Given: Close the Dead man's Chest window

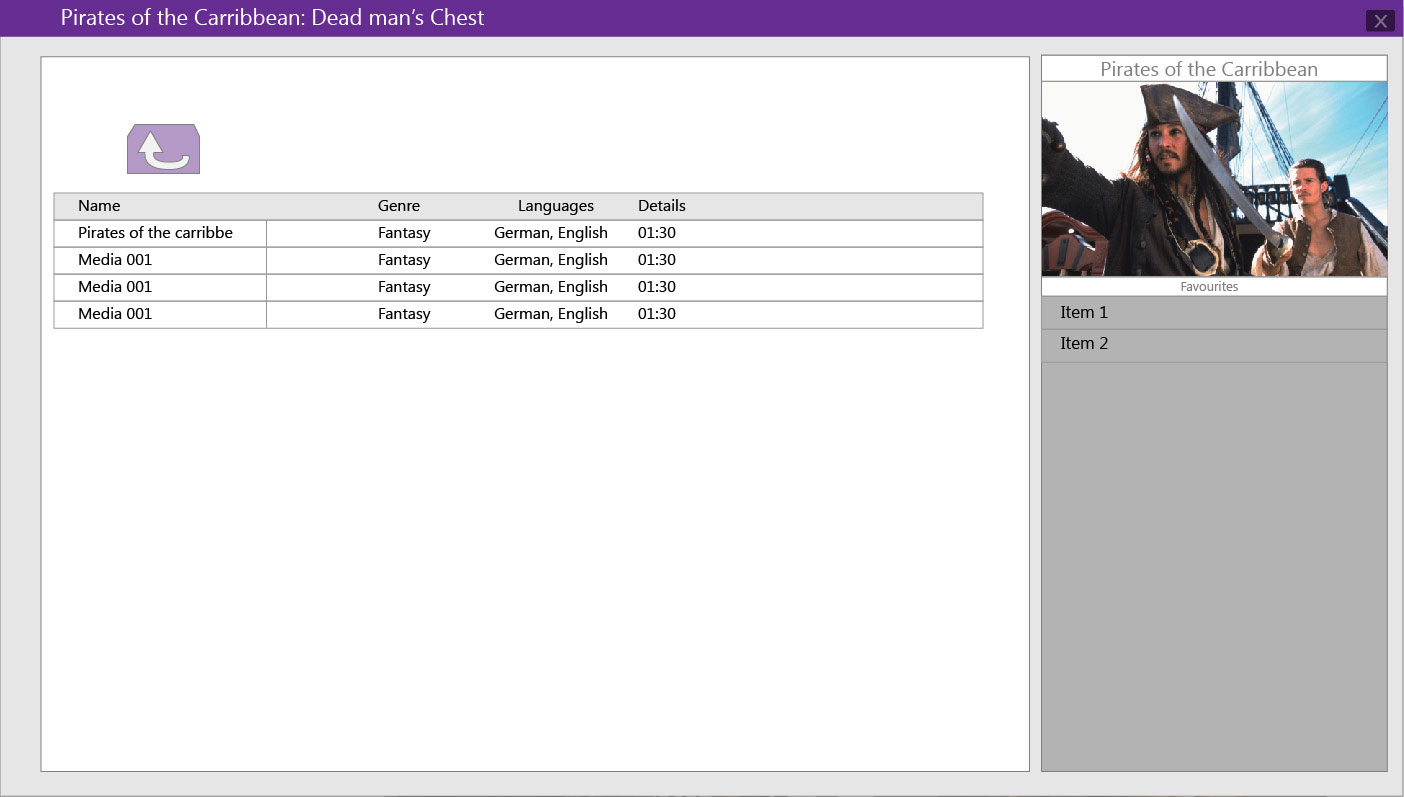Looking at the screenshot, I should pos(1380,20).
